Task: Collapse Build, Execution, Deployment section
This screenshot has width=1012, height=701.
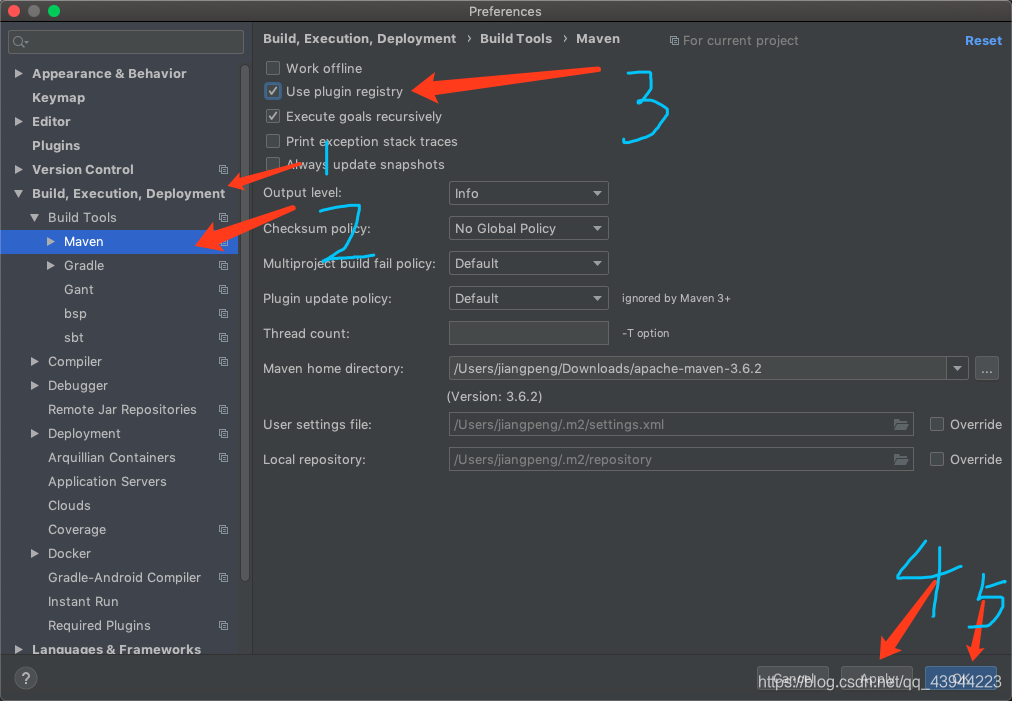Action: 19,194
